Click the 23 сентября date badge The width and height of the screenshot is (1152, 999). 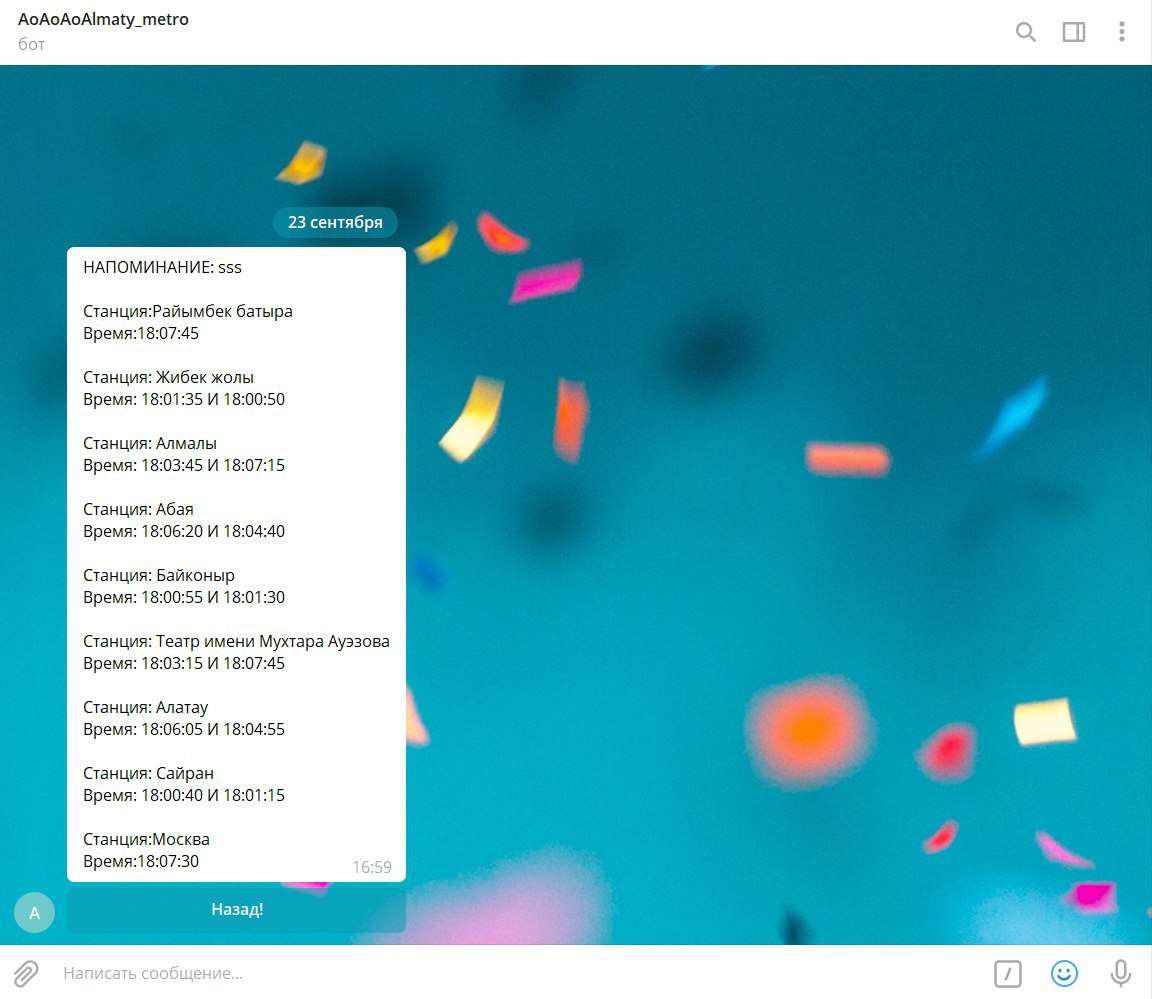[335, 222]
